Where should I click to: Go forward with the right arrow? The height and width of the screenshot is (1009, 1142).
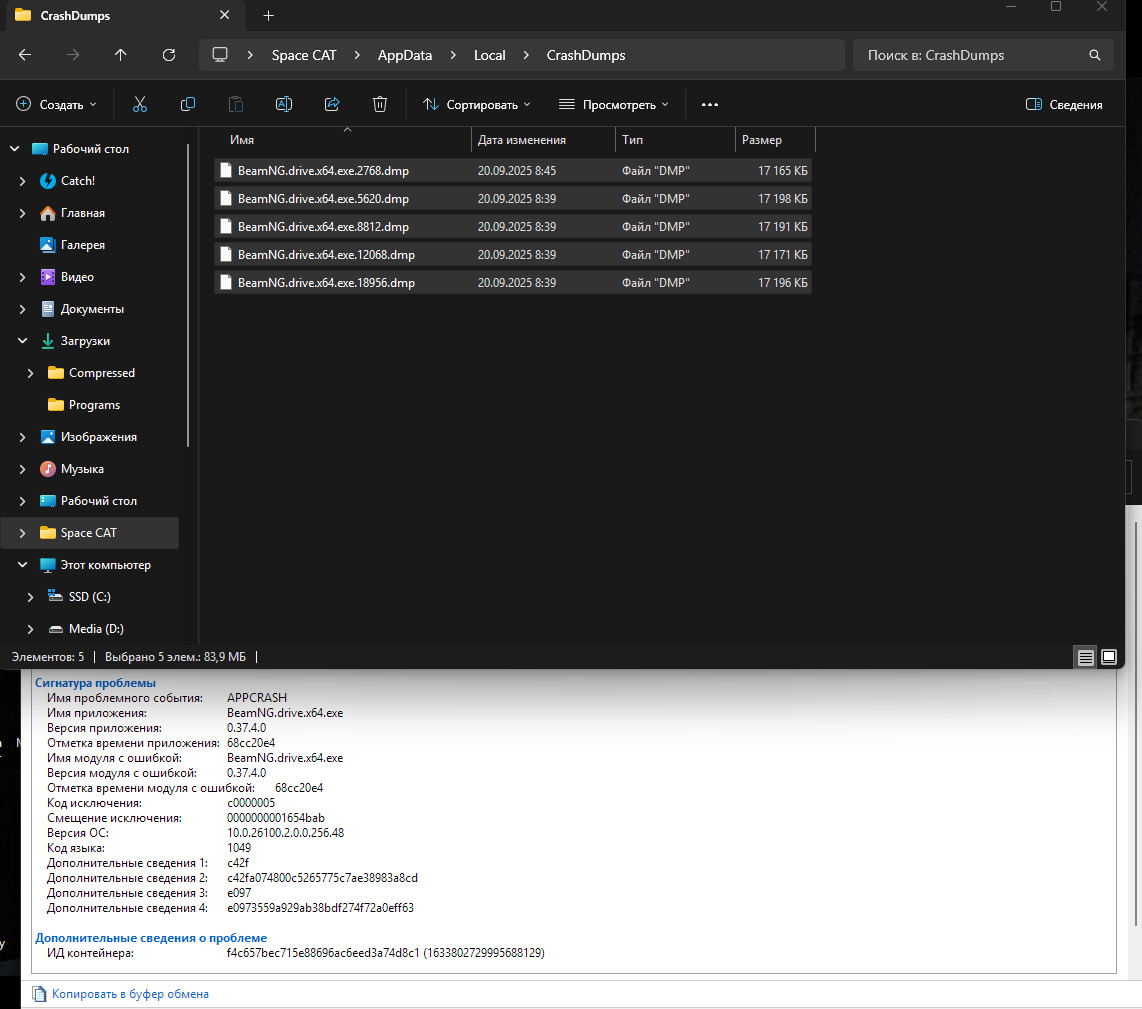[x=73, y=55]
